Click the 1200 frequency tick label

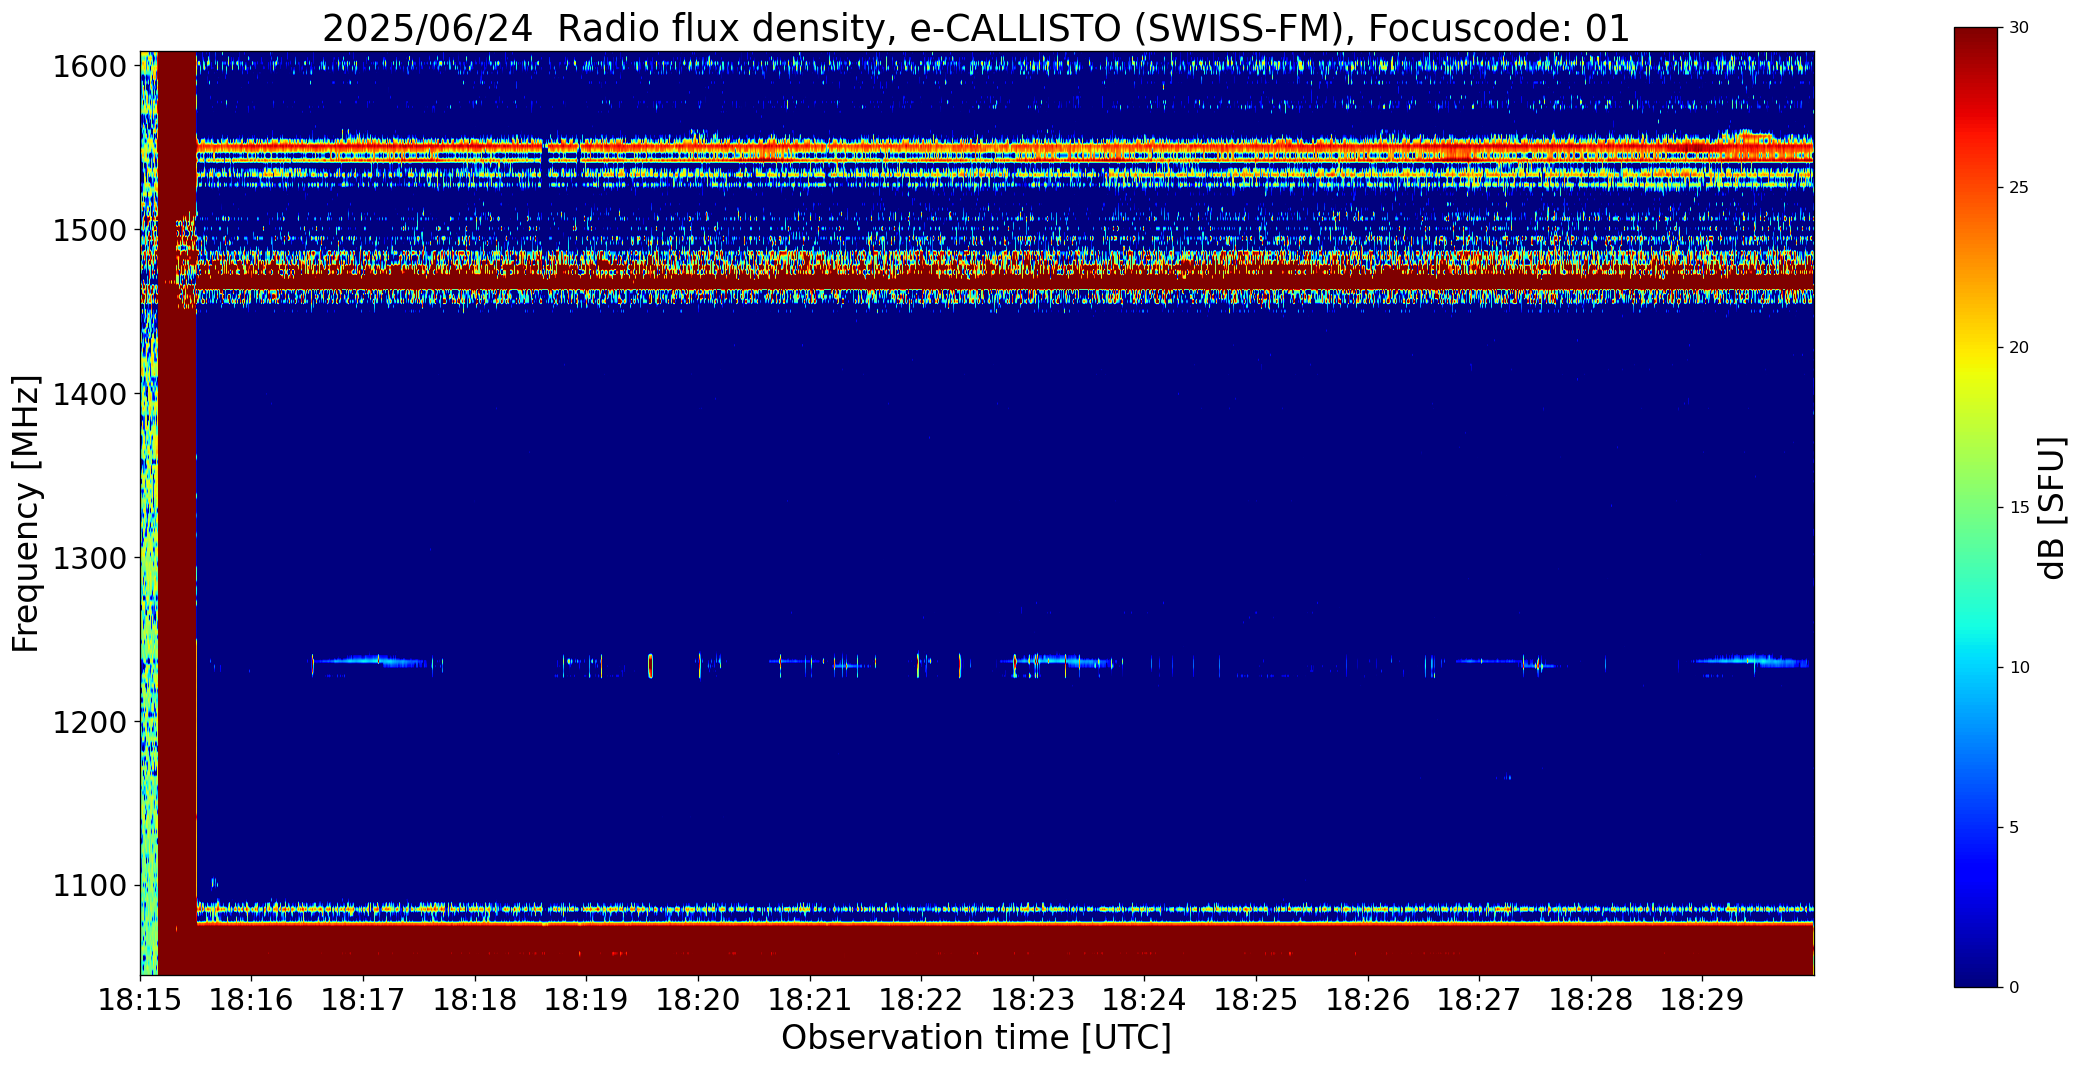(x=90, y=722)
